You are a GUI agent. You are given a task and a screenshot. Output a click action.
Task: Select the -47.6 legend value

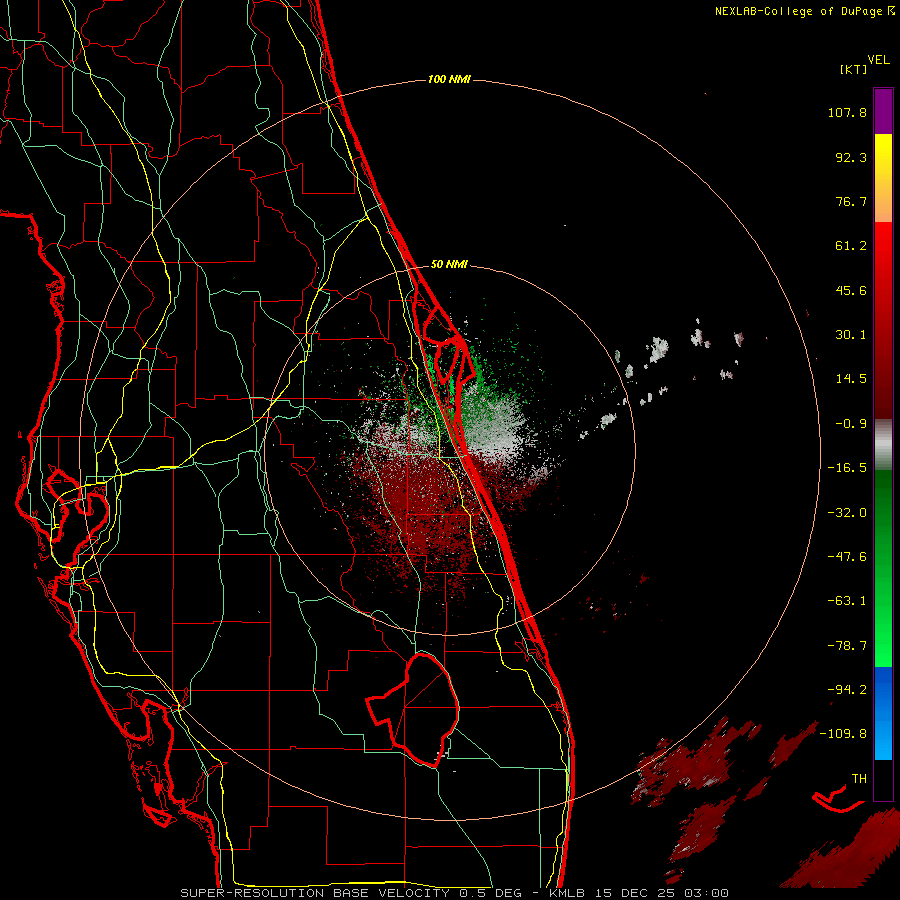click(847, 557)
